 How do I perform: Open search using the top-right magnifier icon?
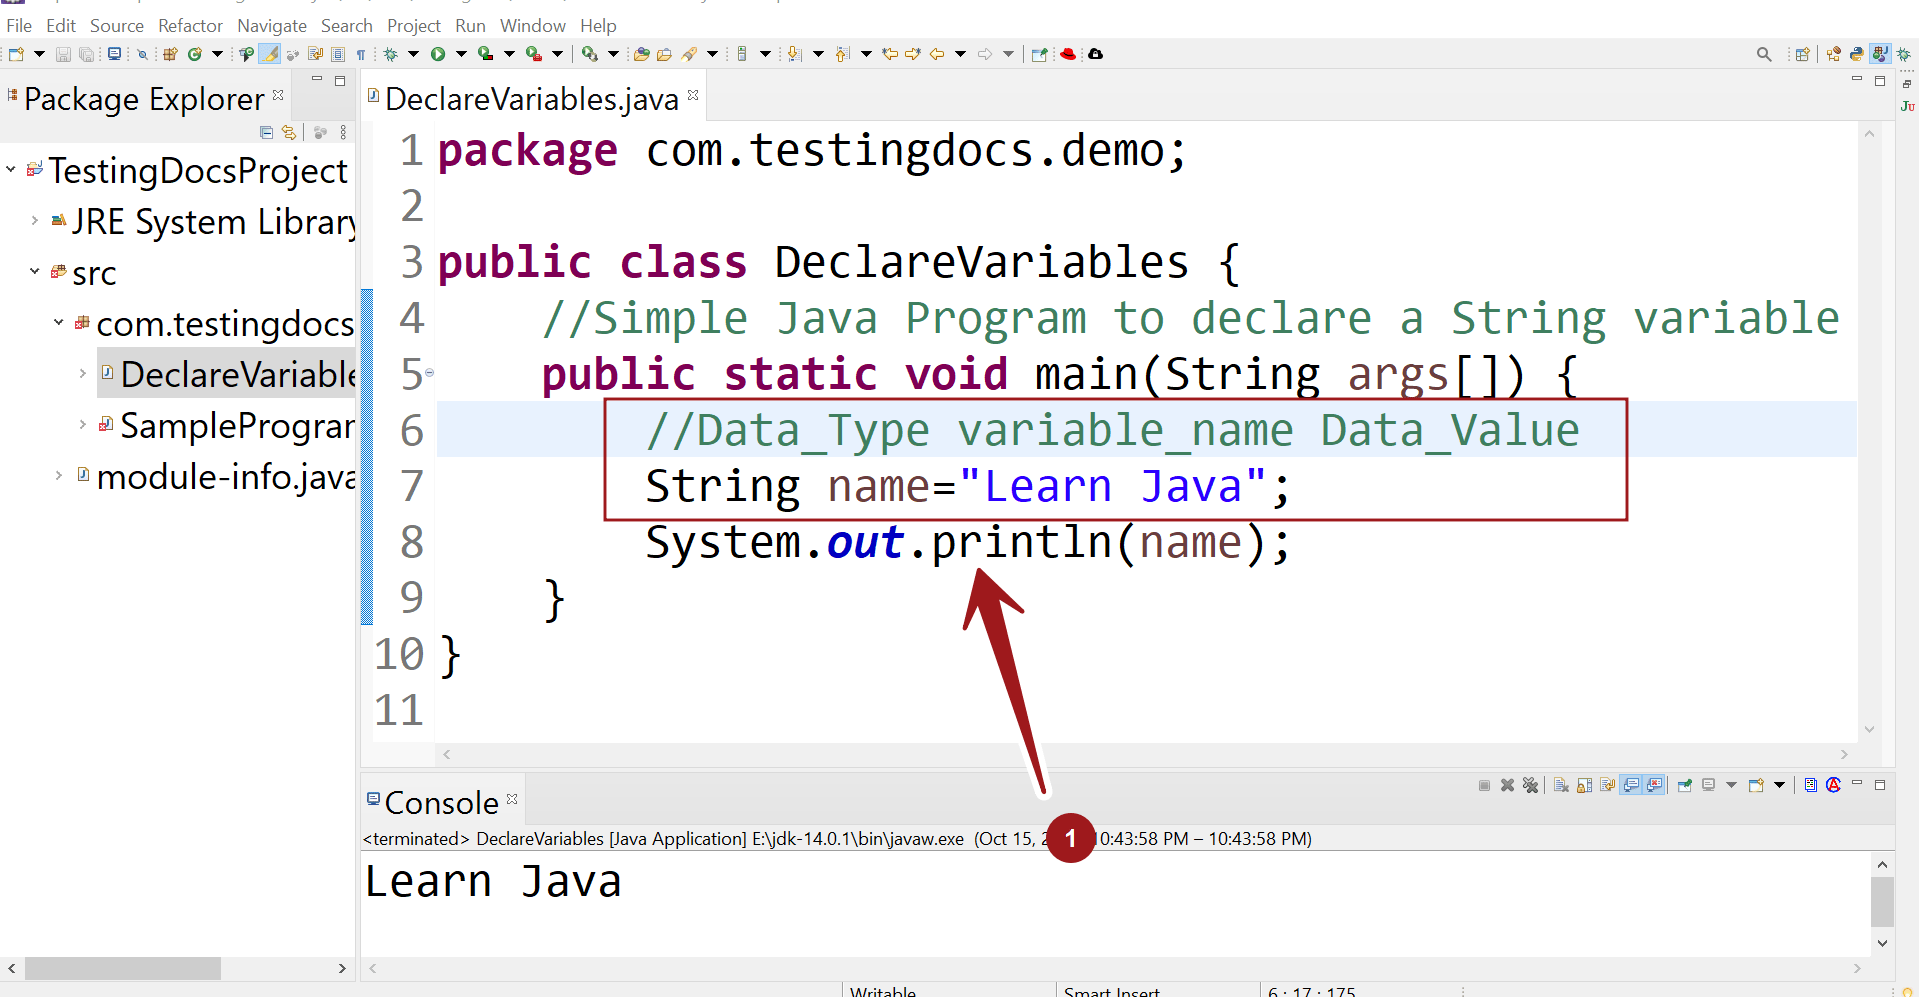click(1764, 54)
